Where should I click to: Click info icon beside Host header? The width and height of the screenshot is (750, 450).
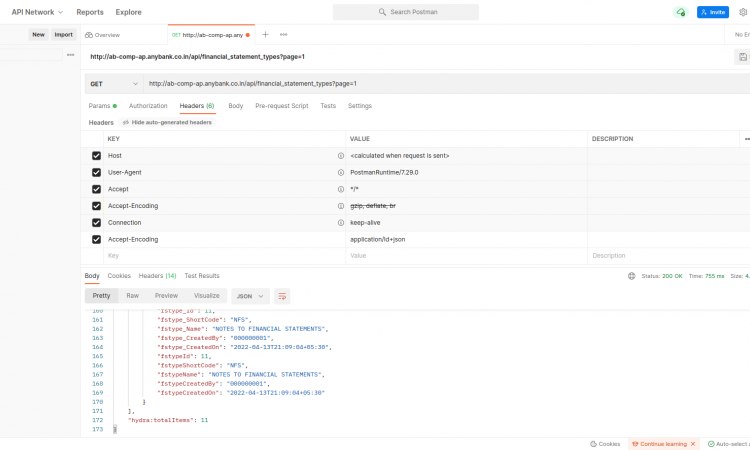point(341,156)
